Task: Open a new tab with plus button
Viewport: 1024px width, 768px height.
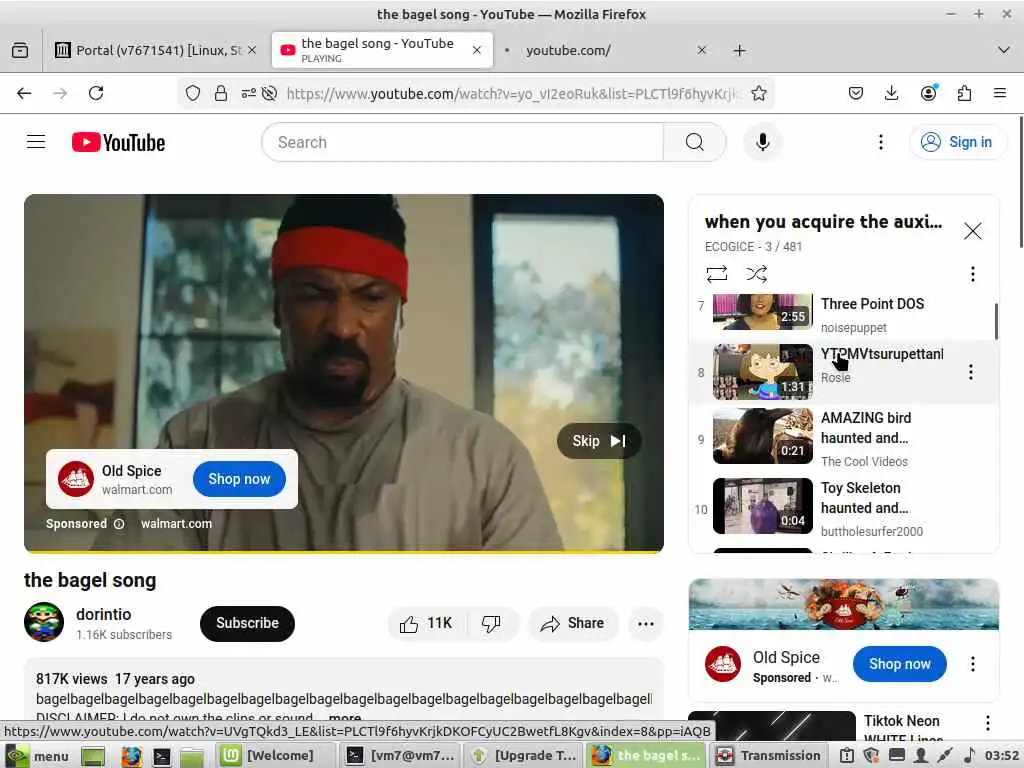Action: point(739,50)
